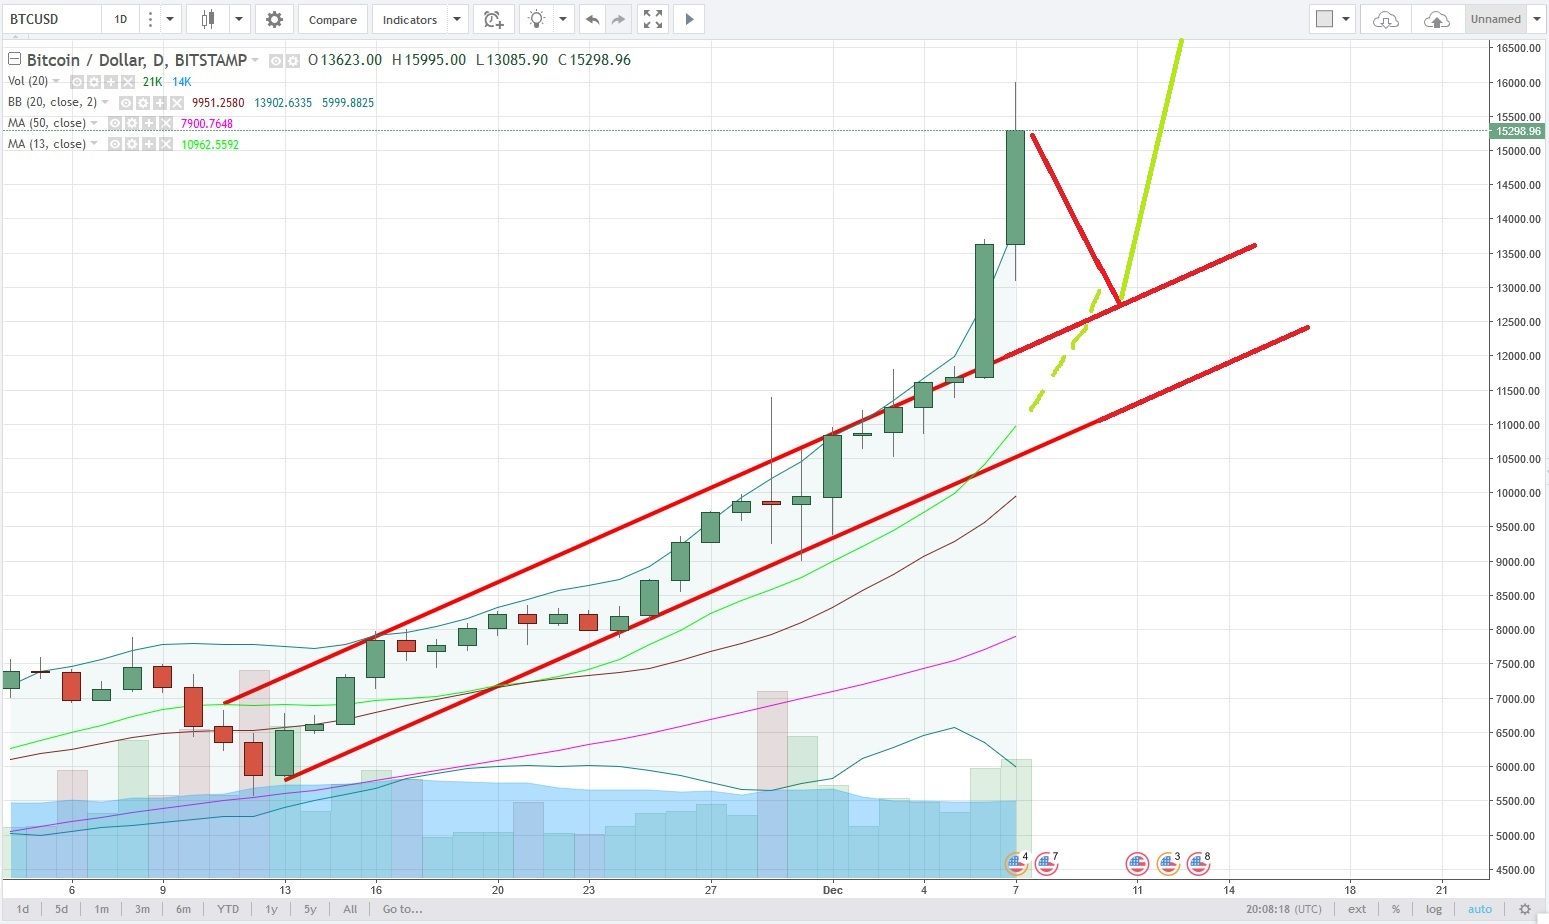Toggle fullscreen mode for the chart
1549x924 pixels.
(653, 19)
